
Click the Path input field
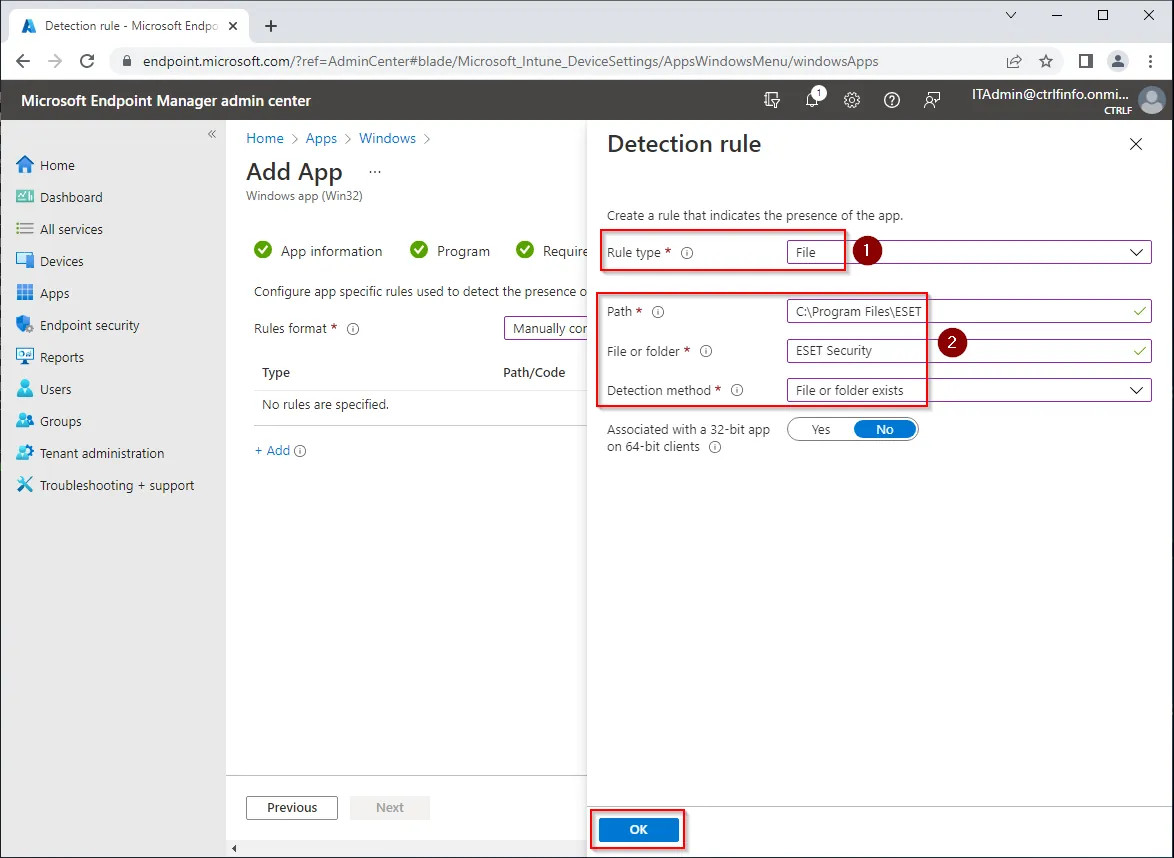tap(969, 311)
